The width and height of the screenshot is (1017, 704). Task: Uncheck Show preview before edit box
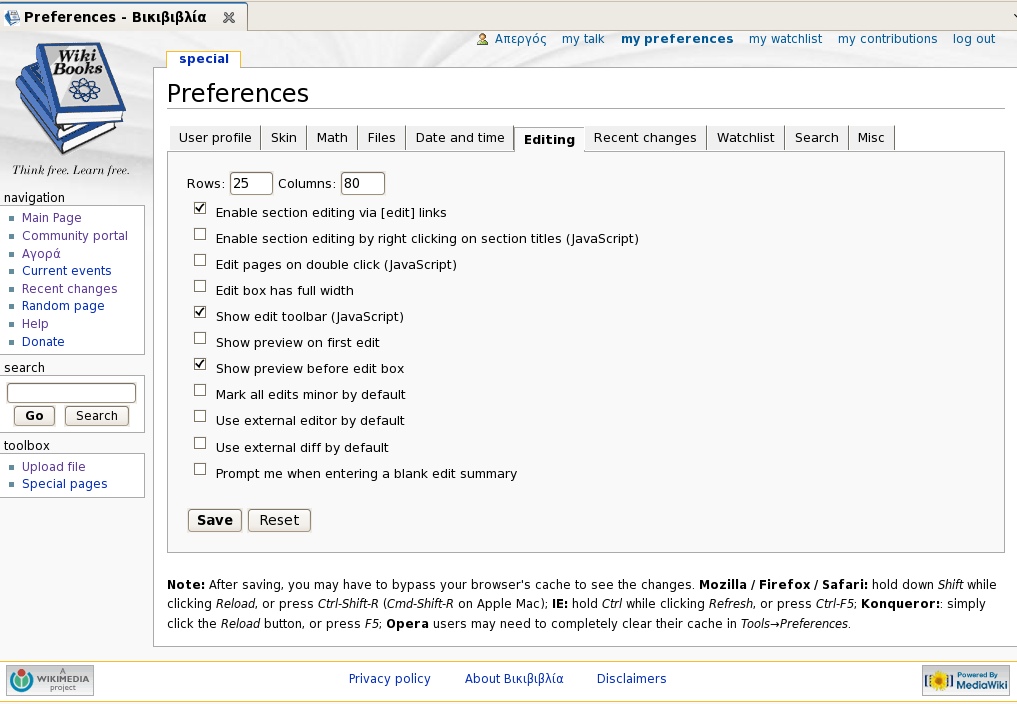pyautogui.click(x=200, y=364)
